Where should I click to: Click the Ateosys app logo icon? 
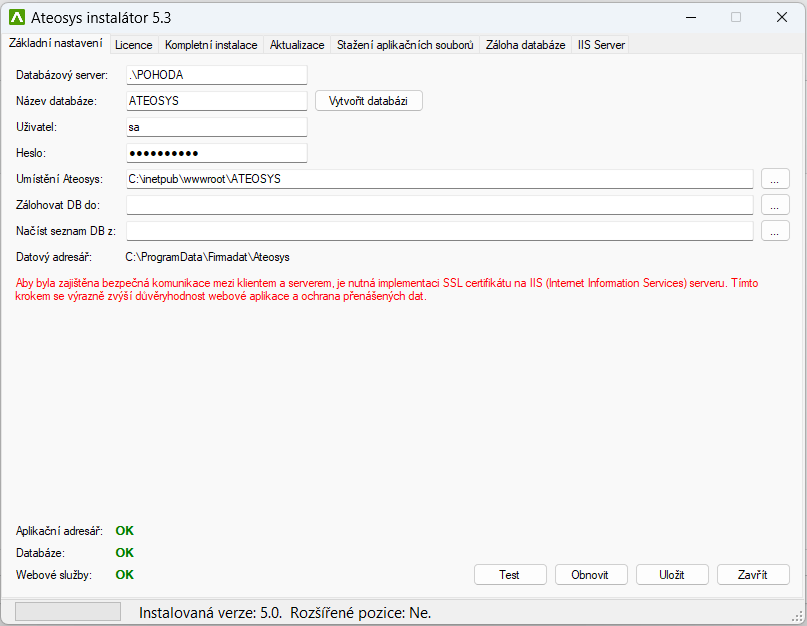click(x=17, y=17)
